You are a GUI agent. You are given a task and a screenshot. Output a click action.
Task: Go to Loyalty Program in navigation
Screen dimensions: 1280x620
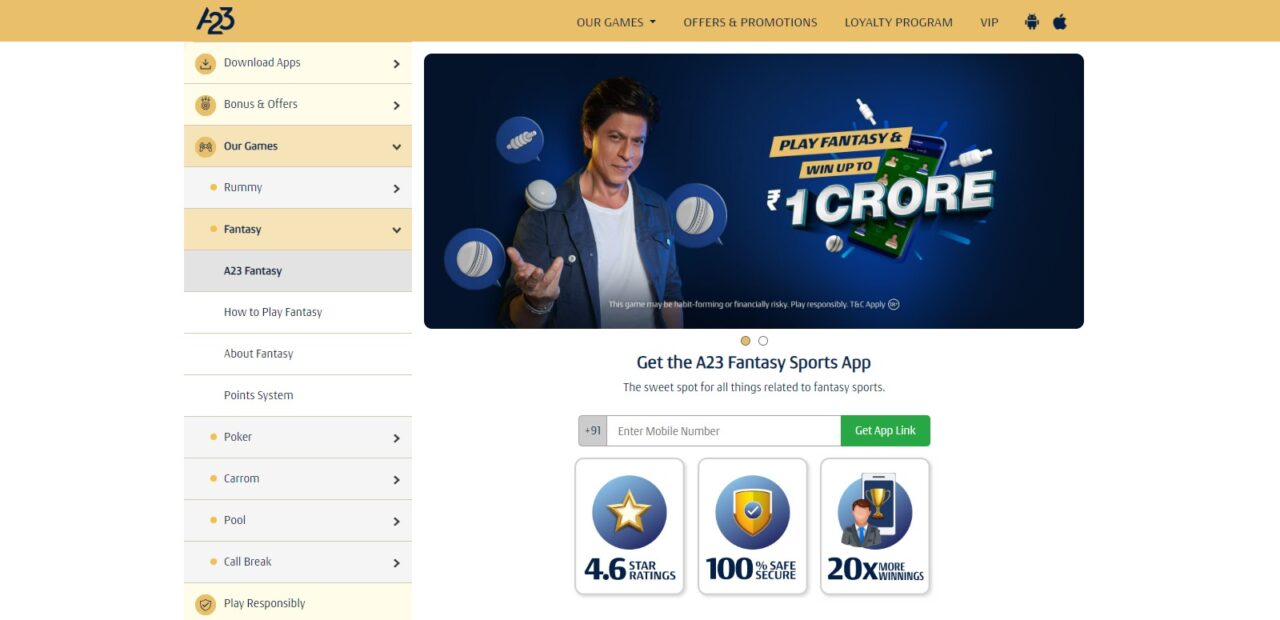[898, 22]
